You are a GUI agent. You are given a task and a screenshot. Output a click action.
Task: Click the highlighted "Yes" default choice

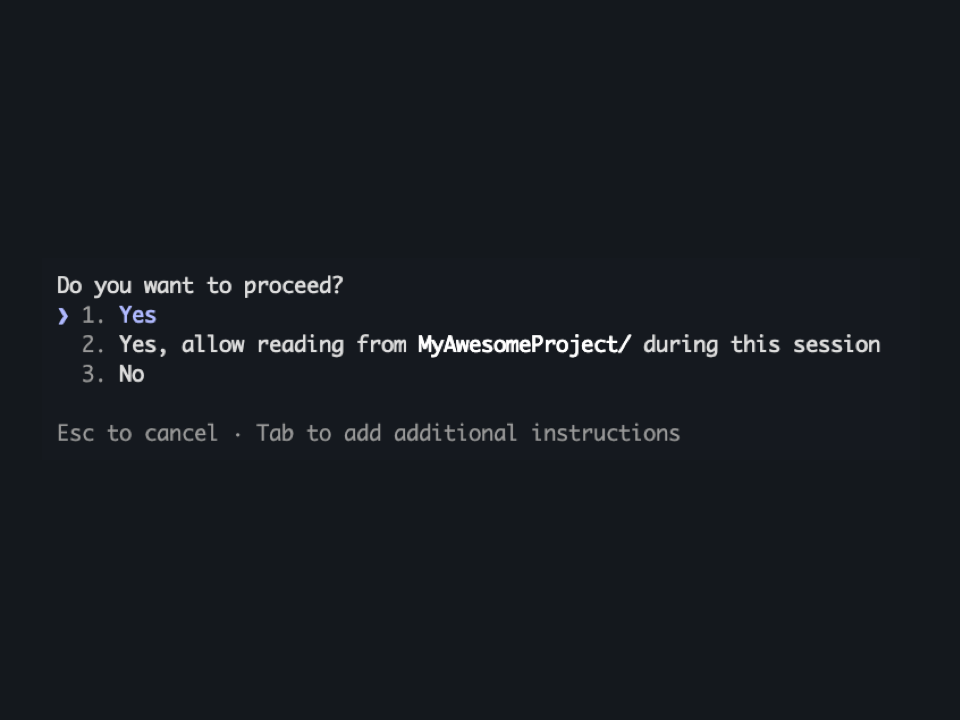(x=137, y=315)
